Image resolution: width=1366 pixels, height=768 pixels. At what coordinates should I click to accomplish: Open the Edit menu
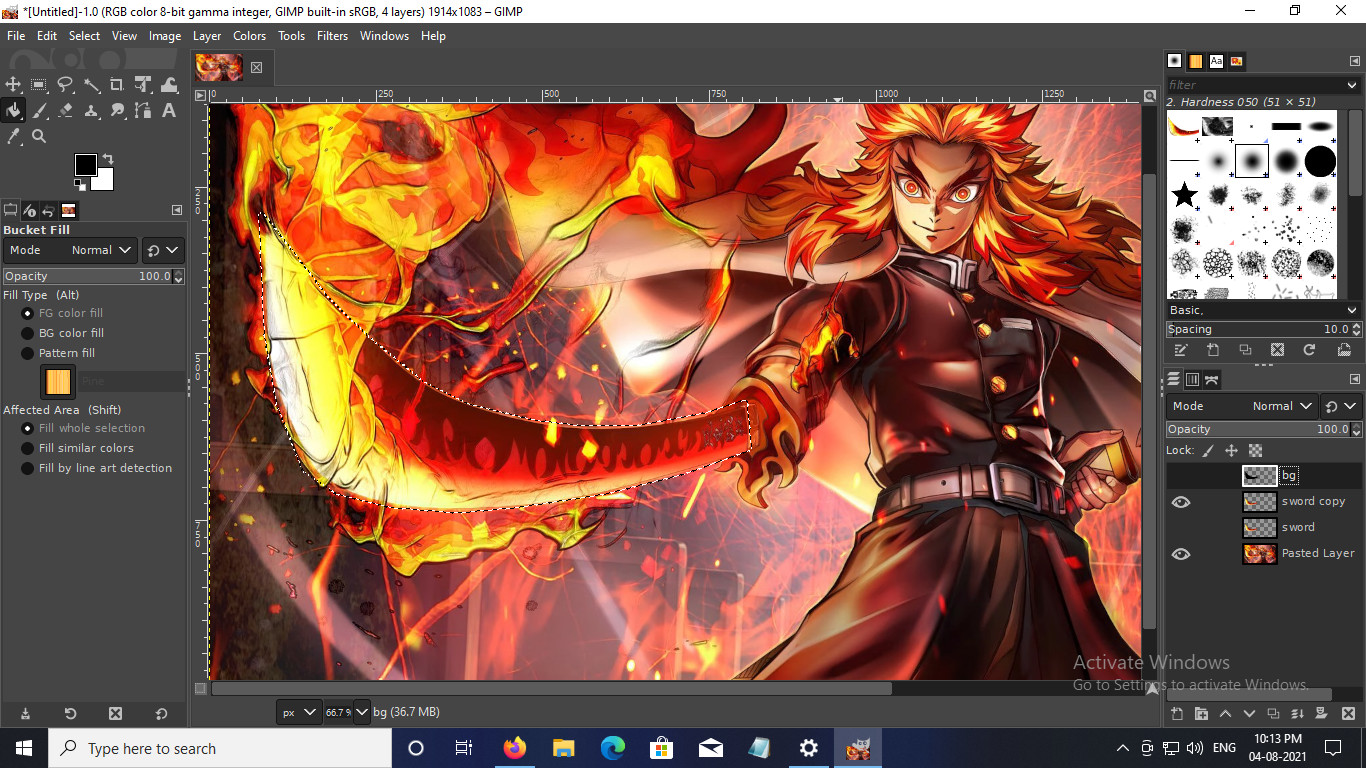(x=47, y=36)
